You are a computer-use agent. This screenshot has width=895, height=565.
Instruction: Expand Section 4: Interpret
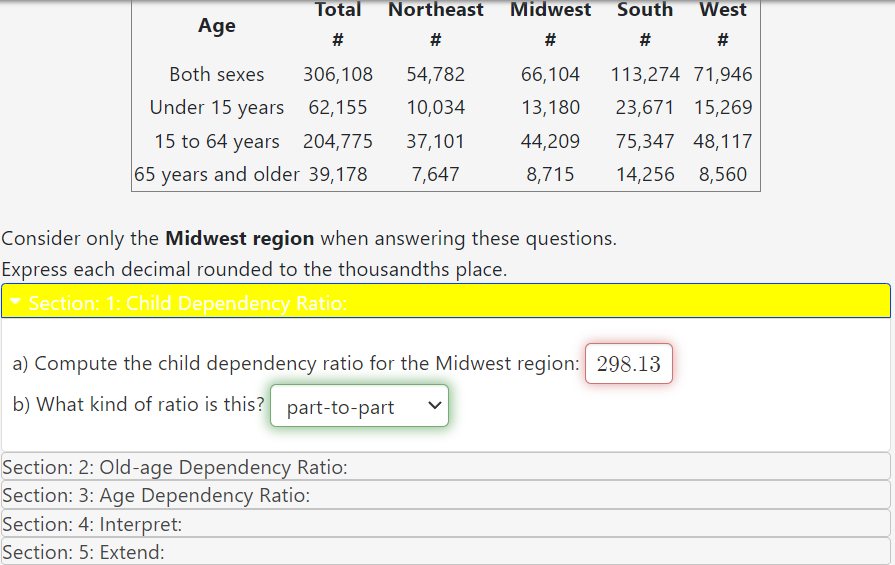tap(446, 523)
